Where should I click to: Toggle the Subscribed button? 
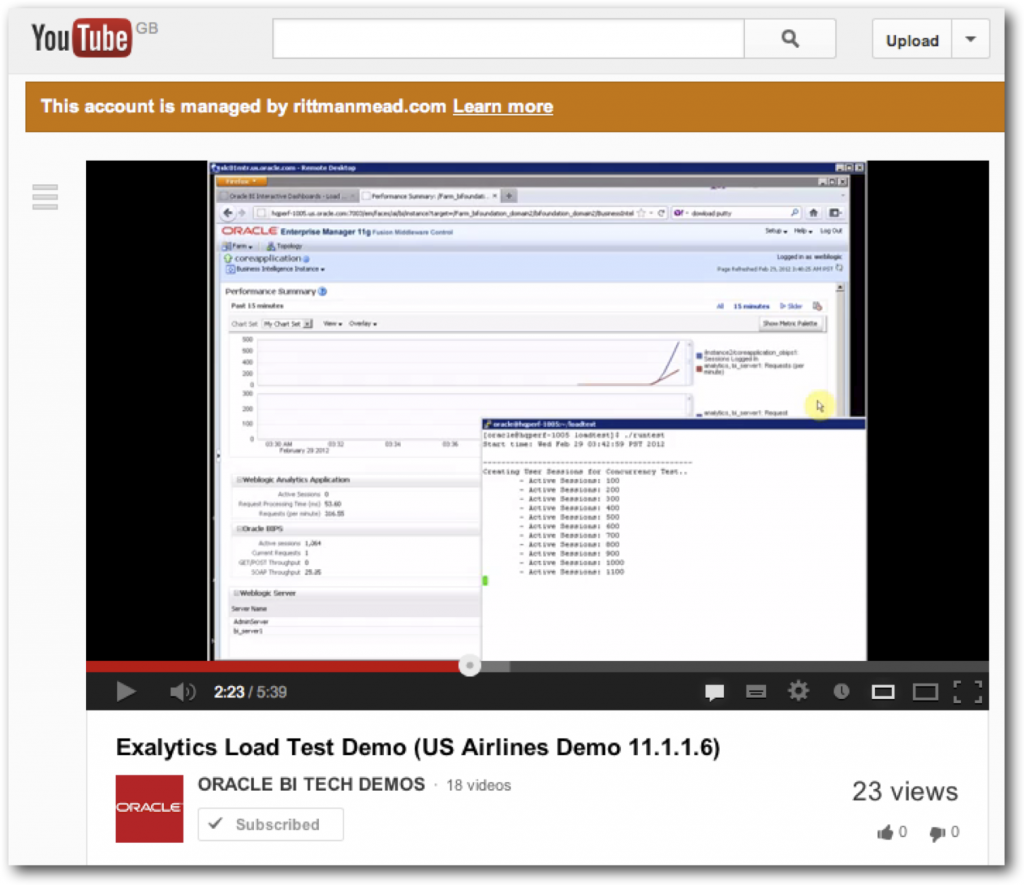[270, 824]
